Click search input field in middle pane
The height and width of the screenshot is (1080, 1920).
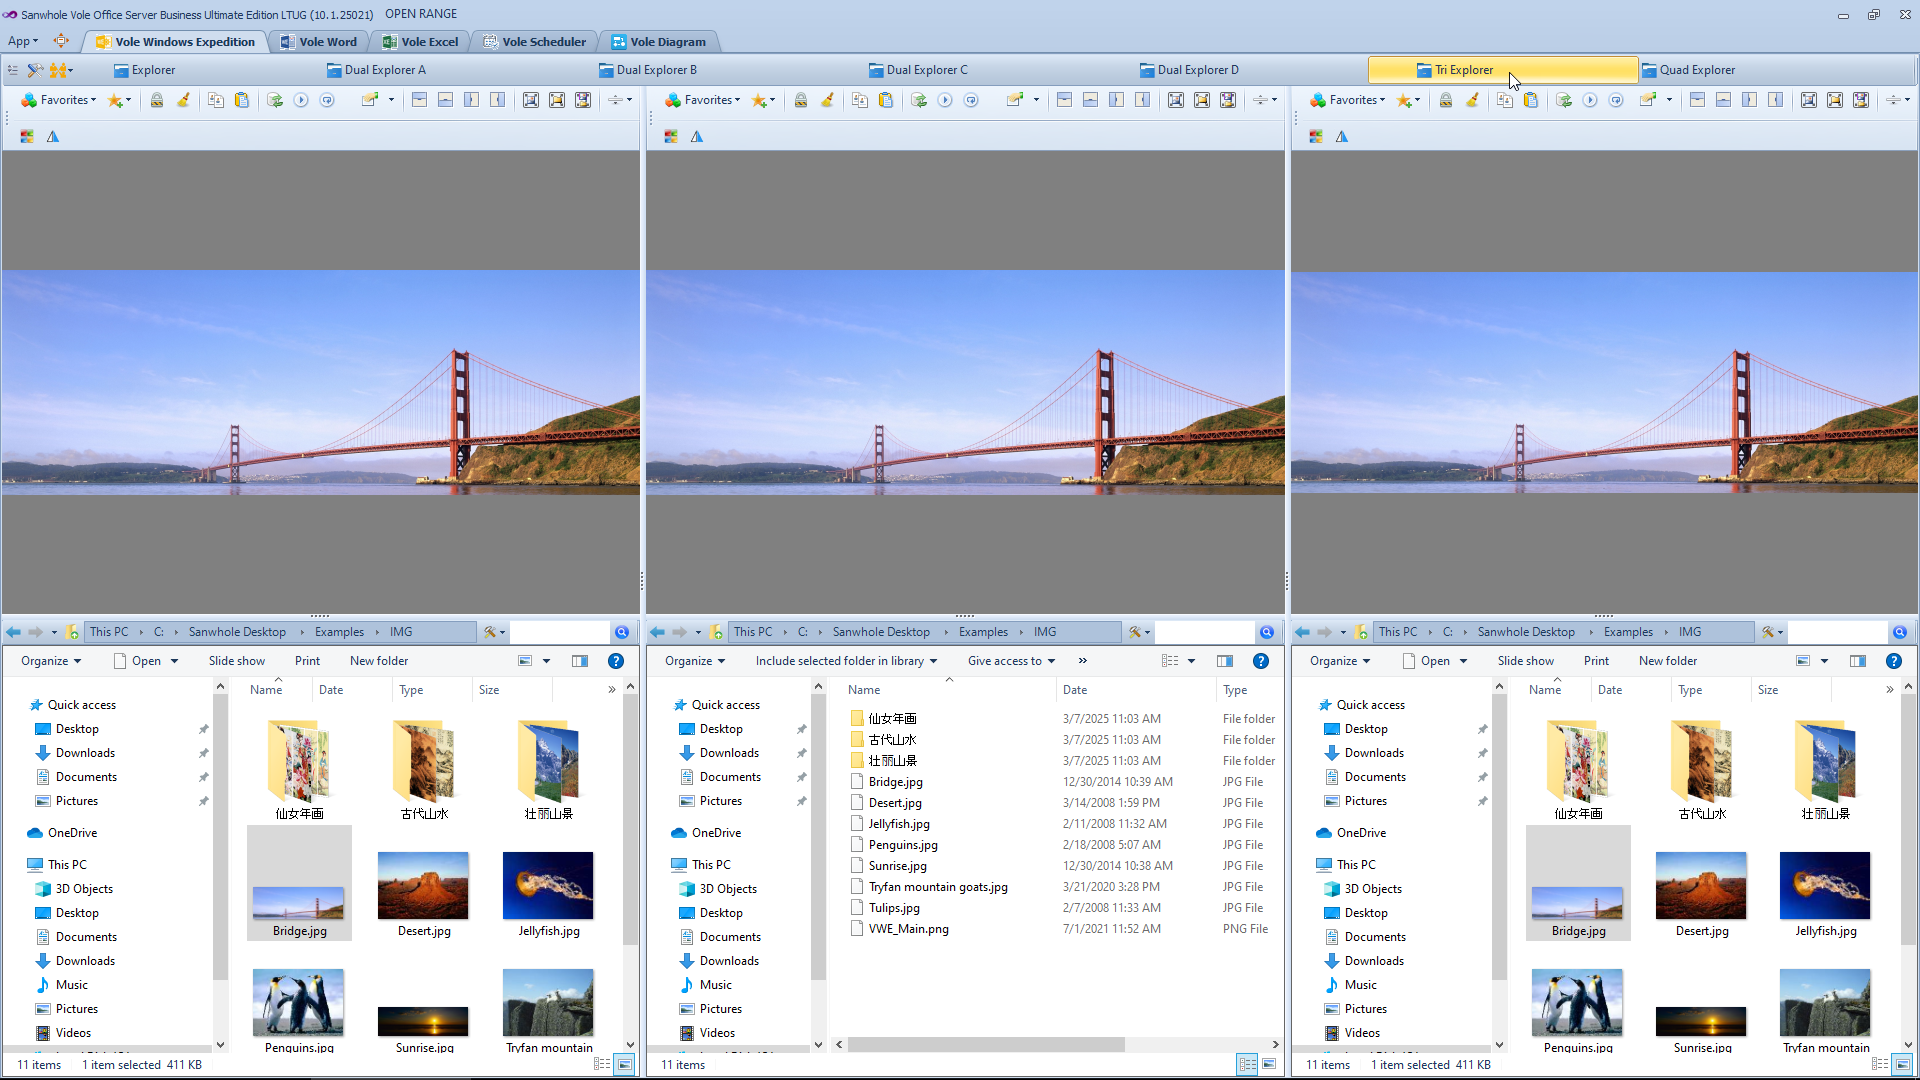[1204, 632]
